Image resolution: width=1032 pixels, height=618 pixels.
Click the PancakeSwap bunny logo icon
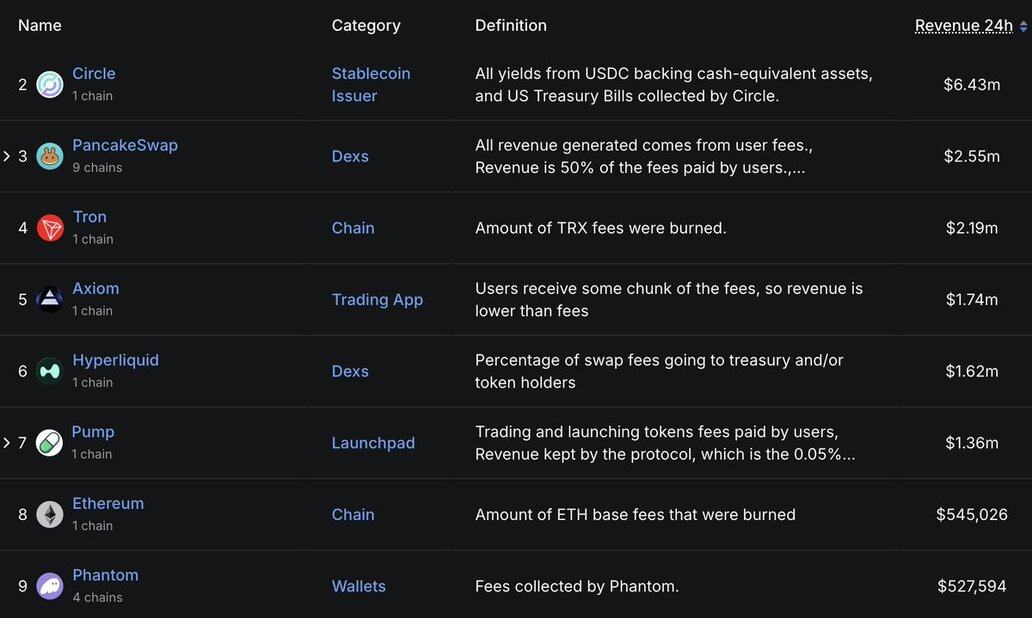(49, 156)
